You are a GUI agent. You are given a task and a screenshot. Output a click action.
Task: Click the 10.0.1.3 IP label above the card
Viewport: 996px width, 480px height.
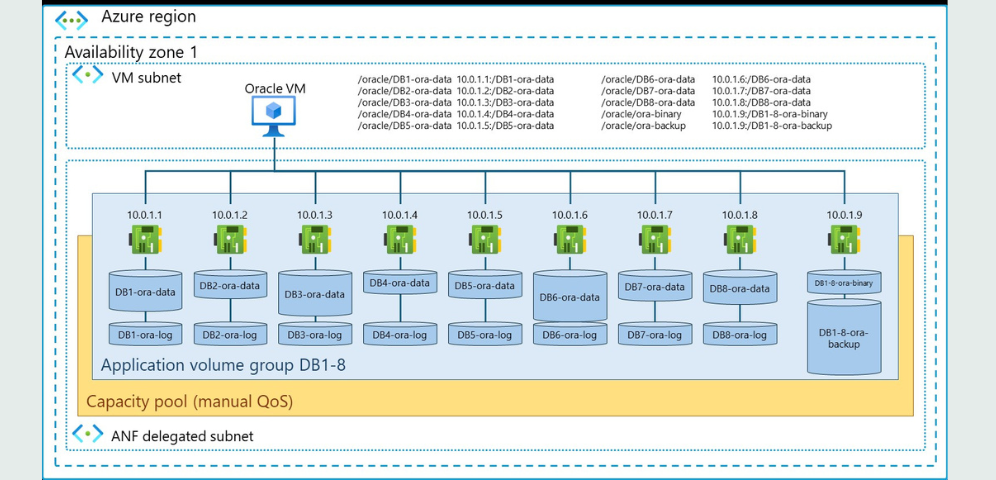click(x=315, y=215)
